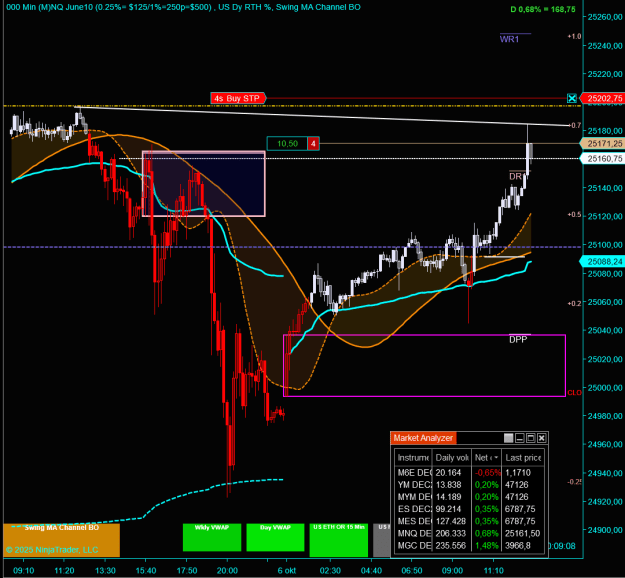
Task: Click the 0,68% net change cell
Action: [x=487, y=533]
